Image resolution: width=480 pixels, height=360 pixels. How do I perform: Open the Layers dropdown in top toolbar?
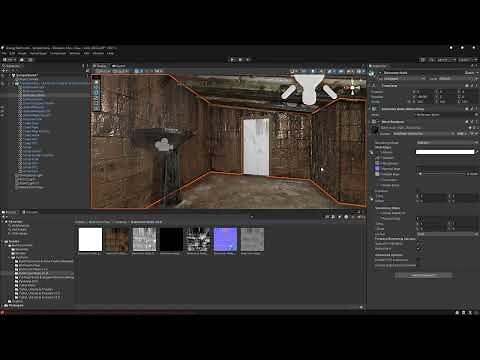[x=446, y=60]
